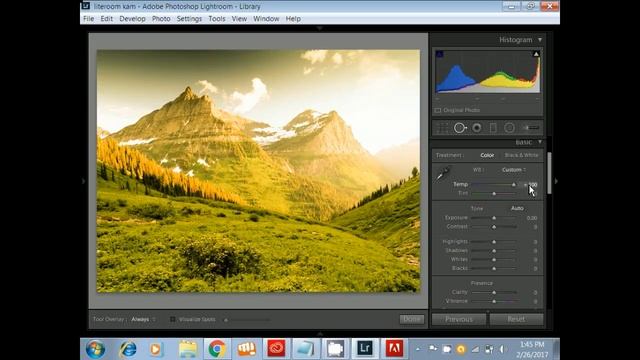Open the Develop menu
Image resolution: width=640 pixels, height=360 pixels.
click(x=132, y=19)
